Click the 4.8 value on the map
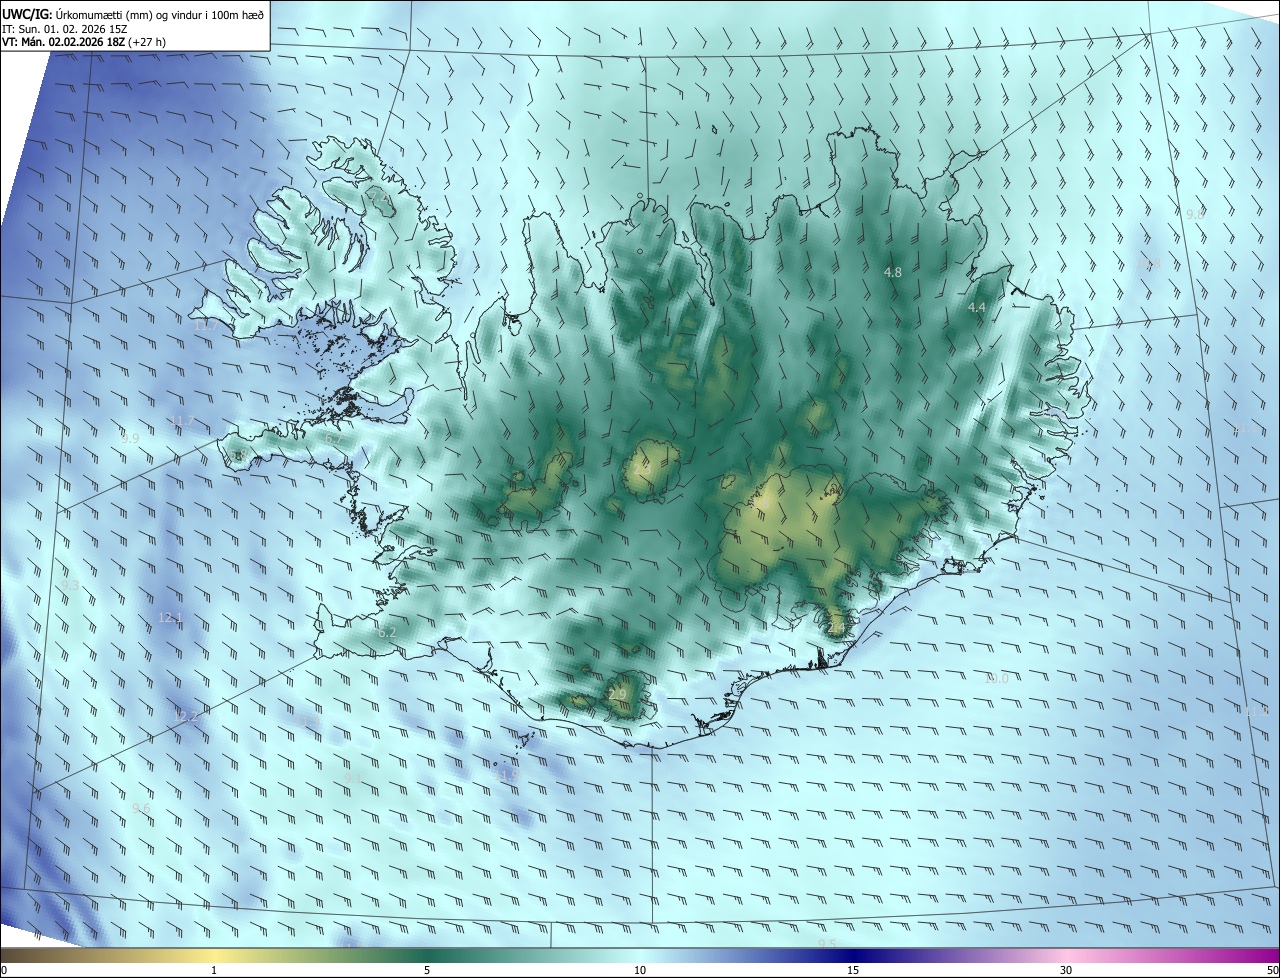This screenshot has height=978, width=1280. (x=893, y=272)
